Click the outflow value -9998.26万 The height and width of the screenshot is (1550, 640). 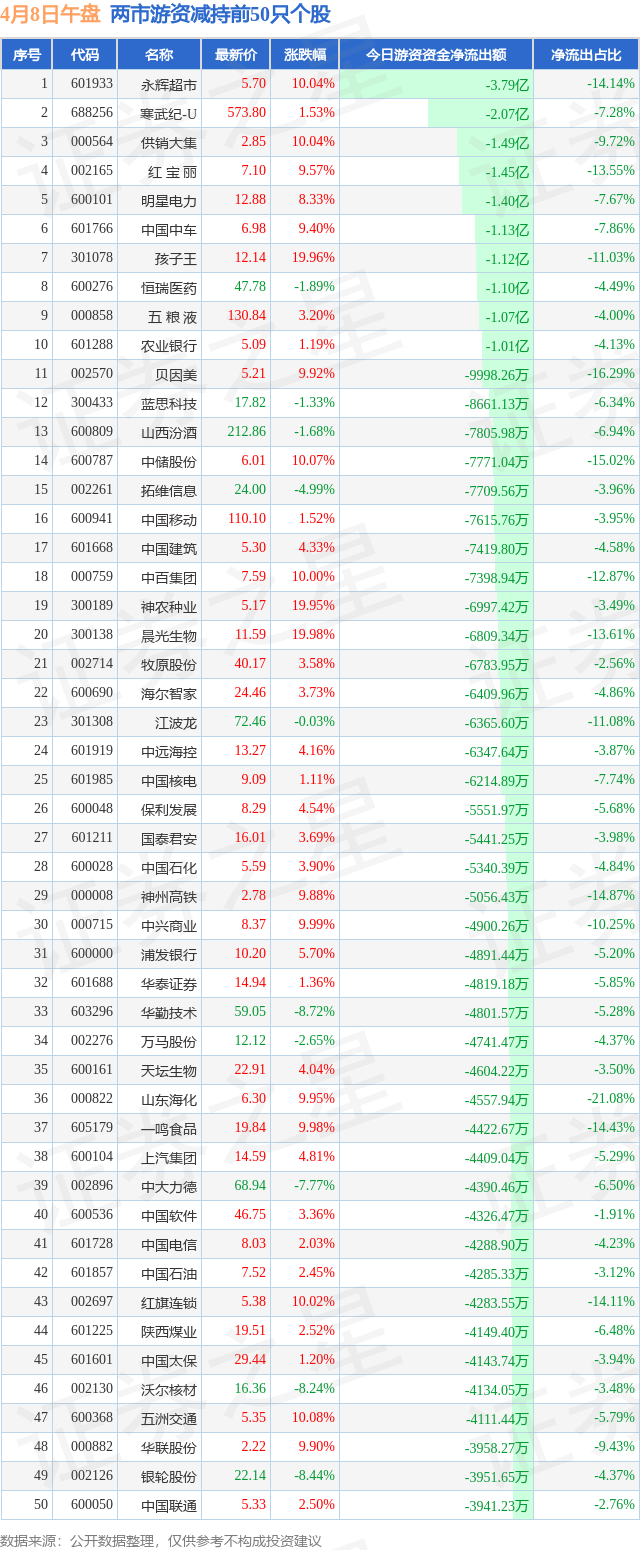click(x=497, y=375)
